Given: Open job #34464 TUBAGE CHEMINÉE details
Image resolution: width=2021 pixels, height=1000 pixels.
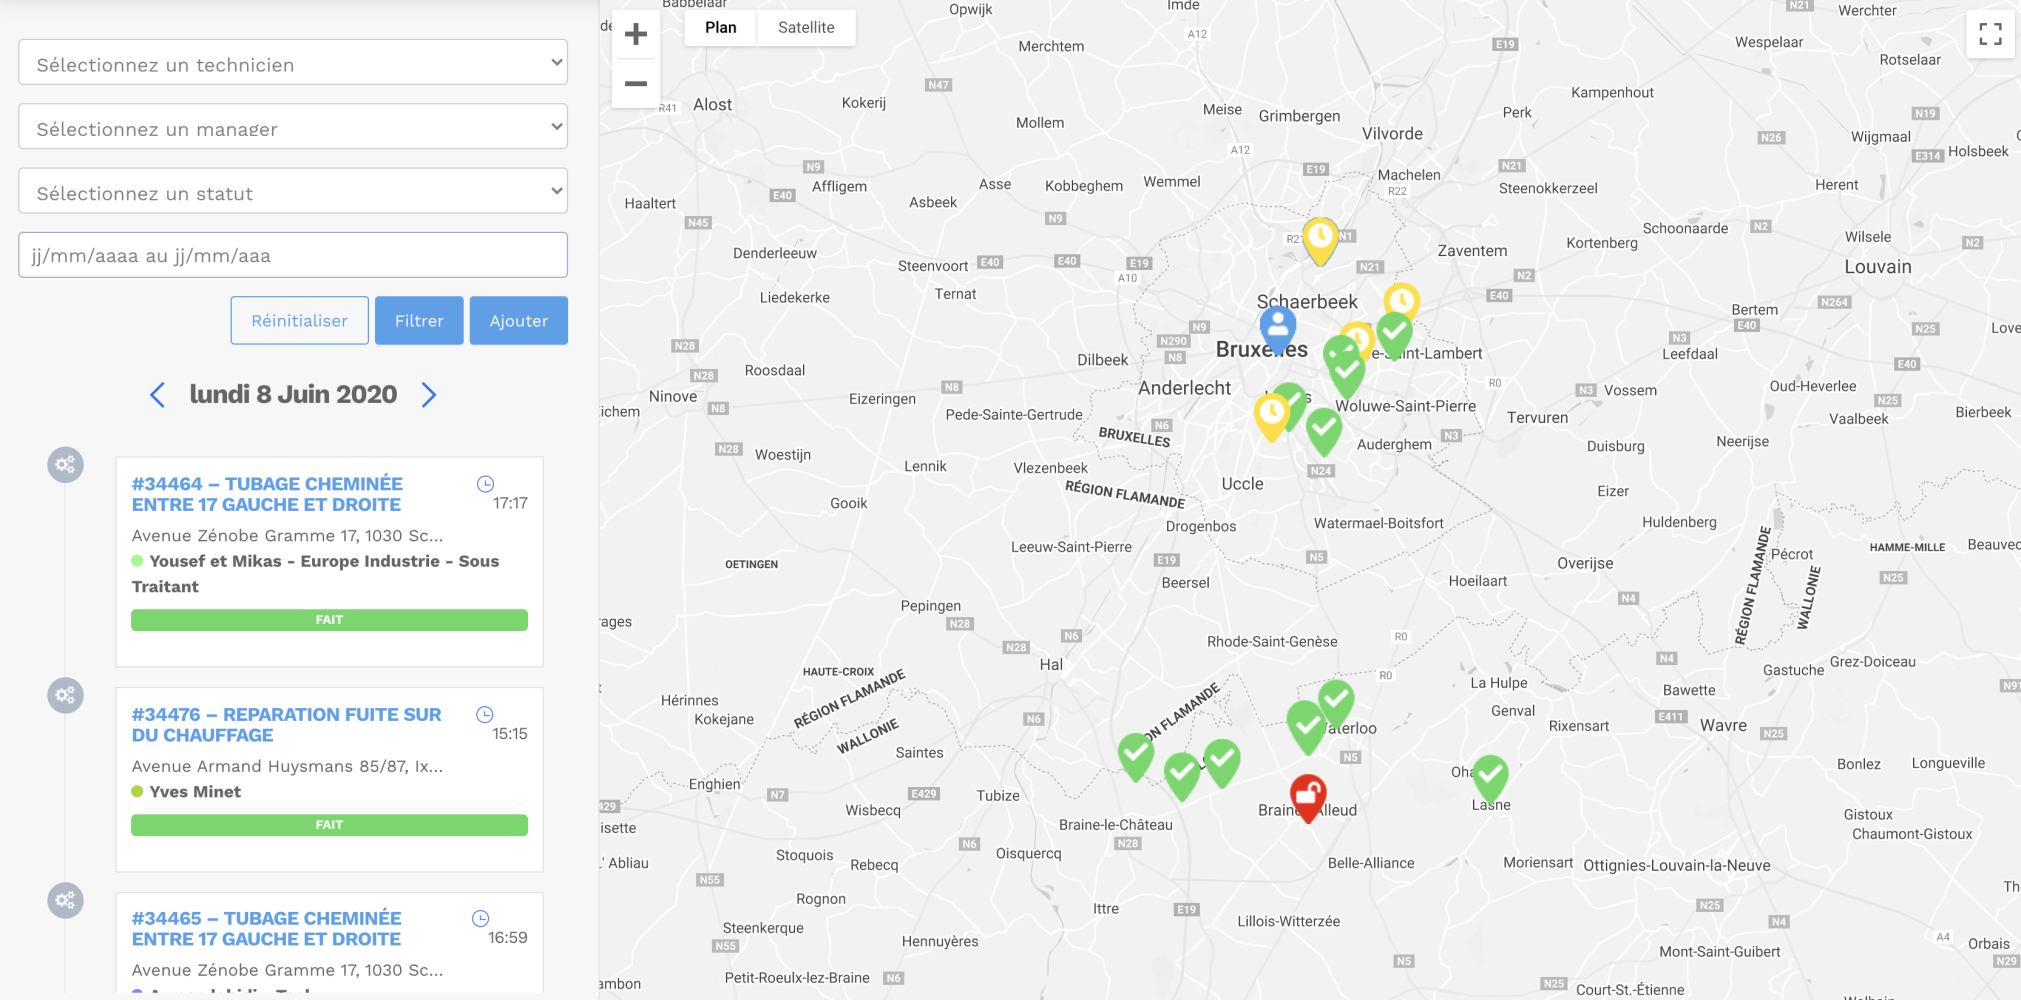Looking at the screenshot, I should pos(267,494).
